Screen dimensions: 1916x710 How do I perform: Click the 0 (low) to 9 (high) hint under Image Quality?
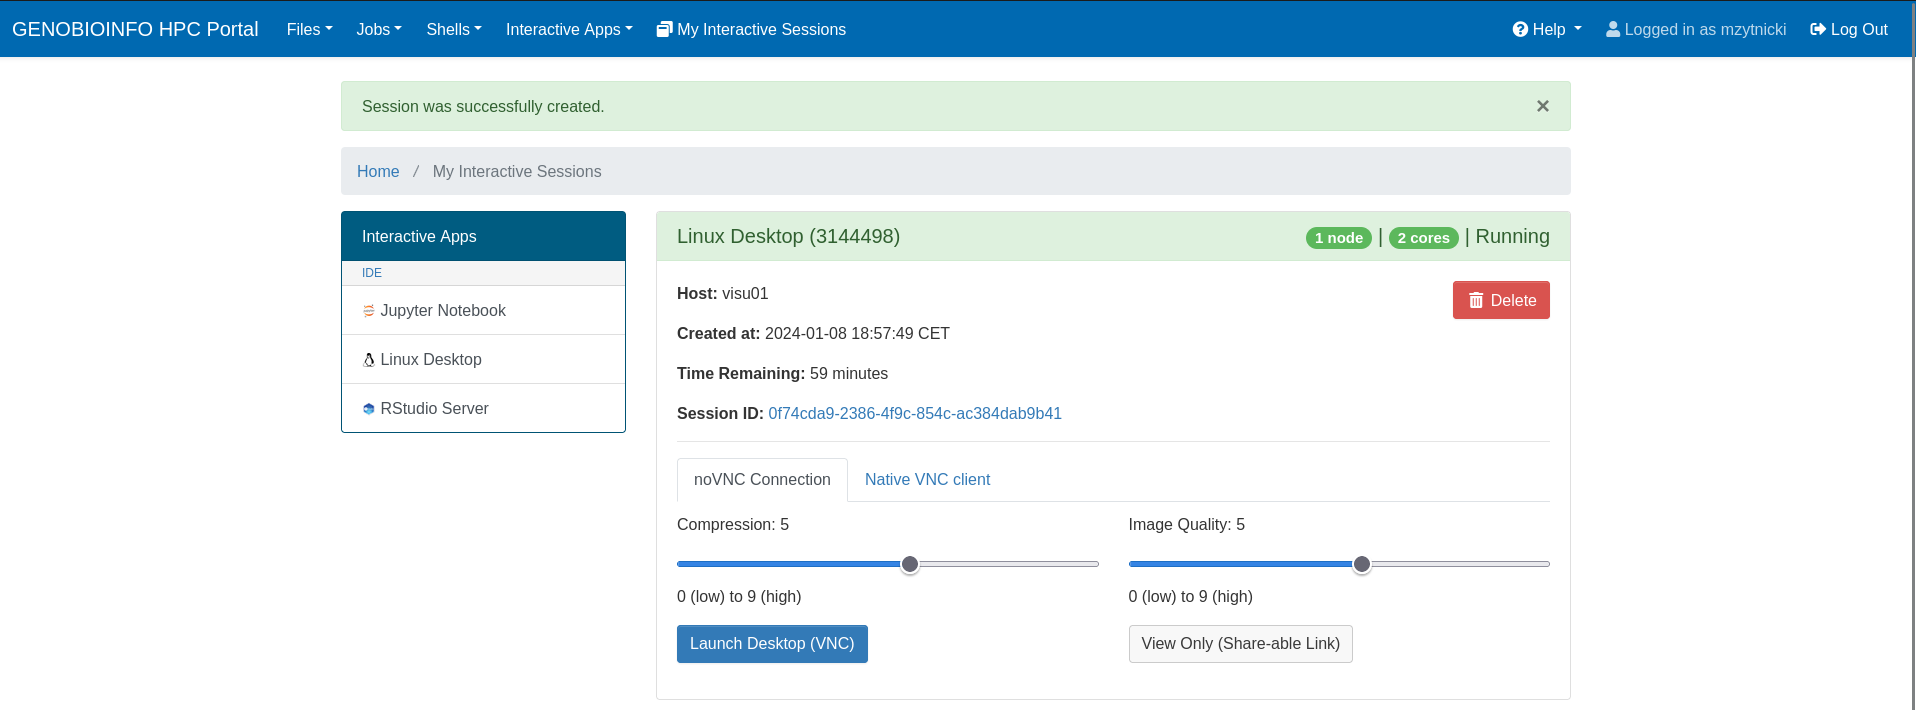point(1190,597)
